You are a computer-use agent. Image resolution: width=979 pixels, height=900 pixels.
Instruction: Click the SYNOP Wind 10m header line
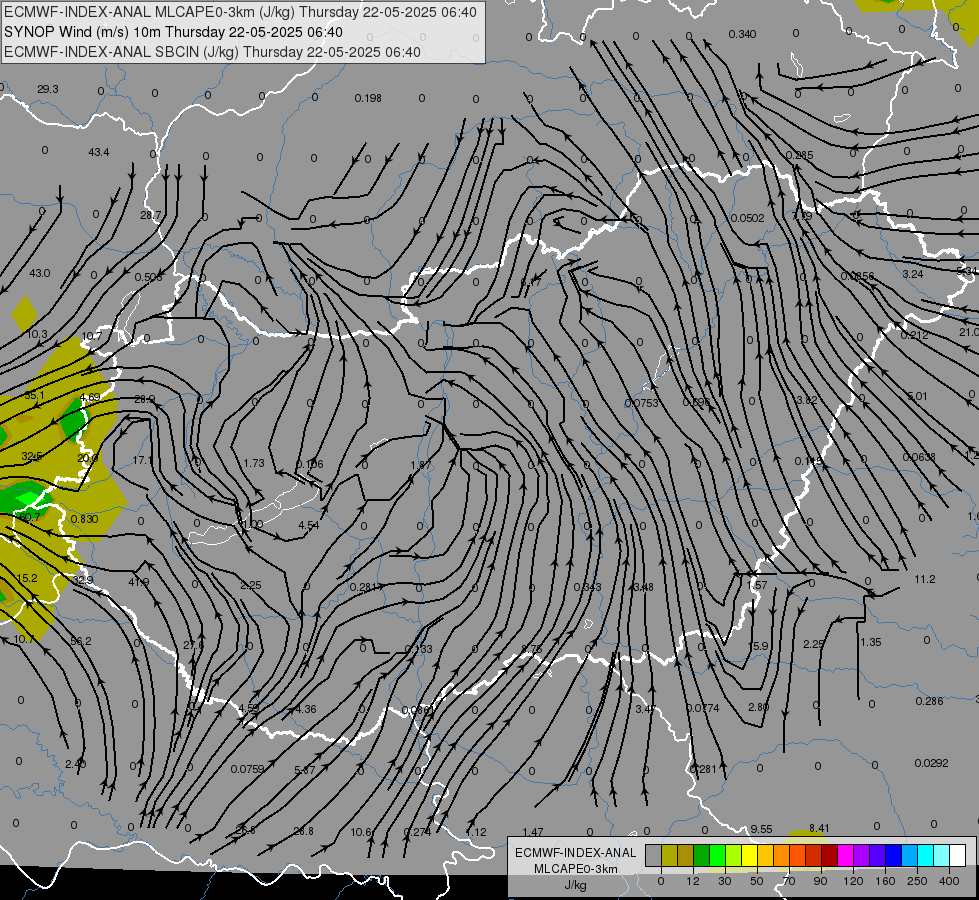coord(173,32)
